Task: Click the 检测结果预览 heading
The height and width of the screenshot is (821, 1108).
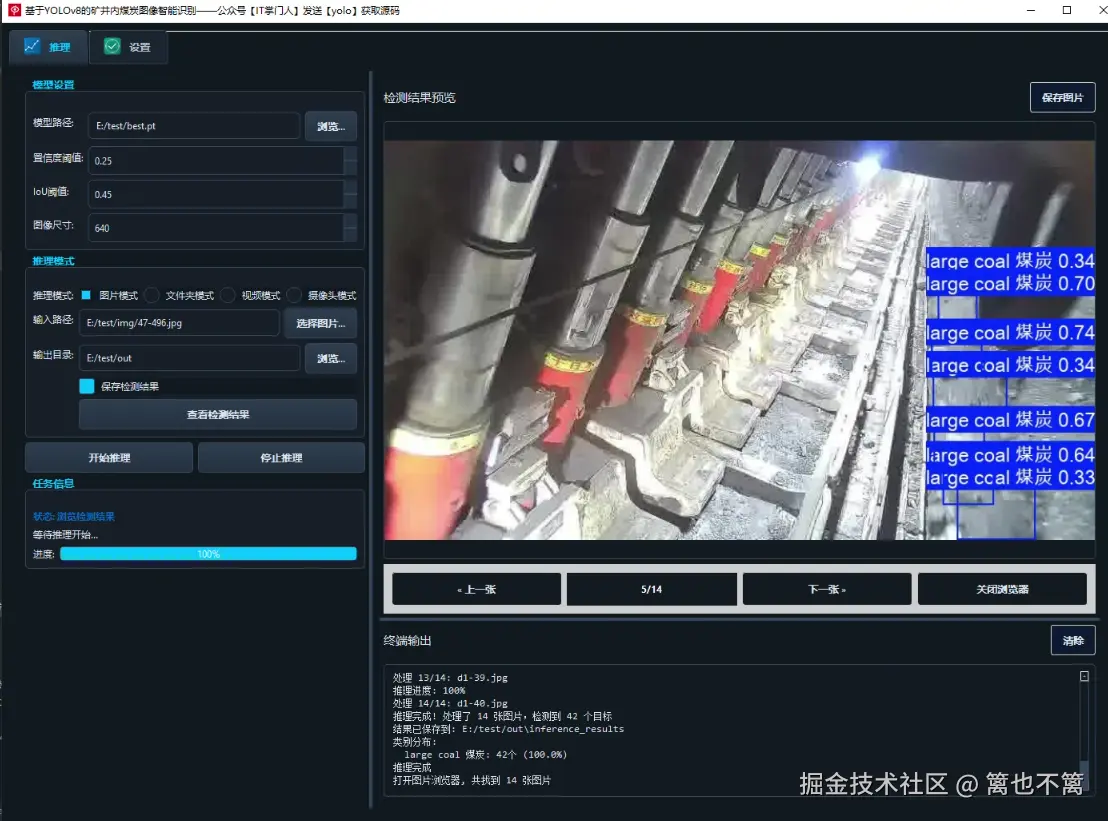Action: click(420, 98)
